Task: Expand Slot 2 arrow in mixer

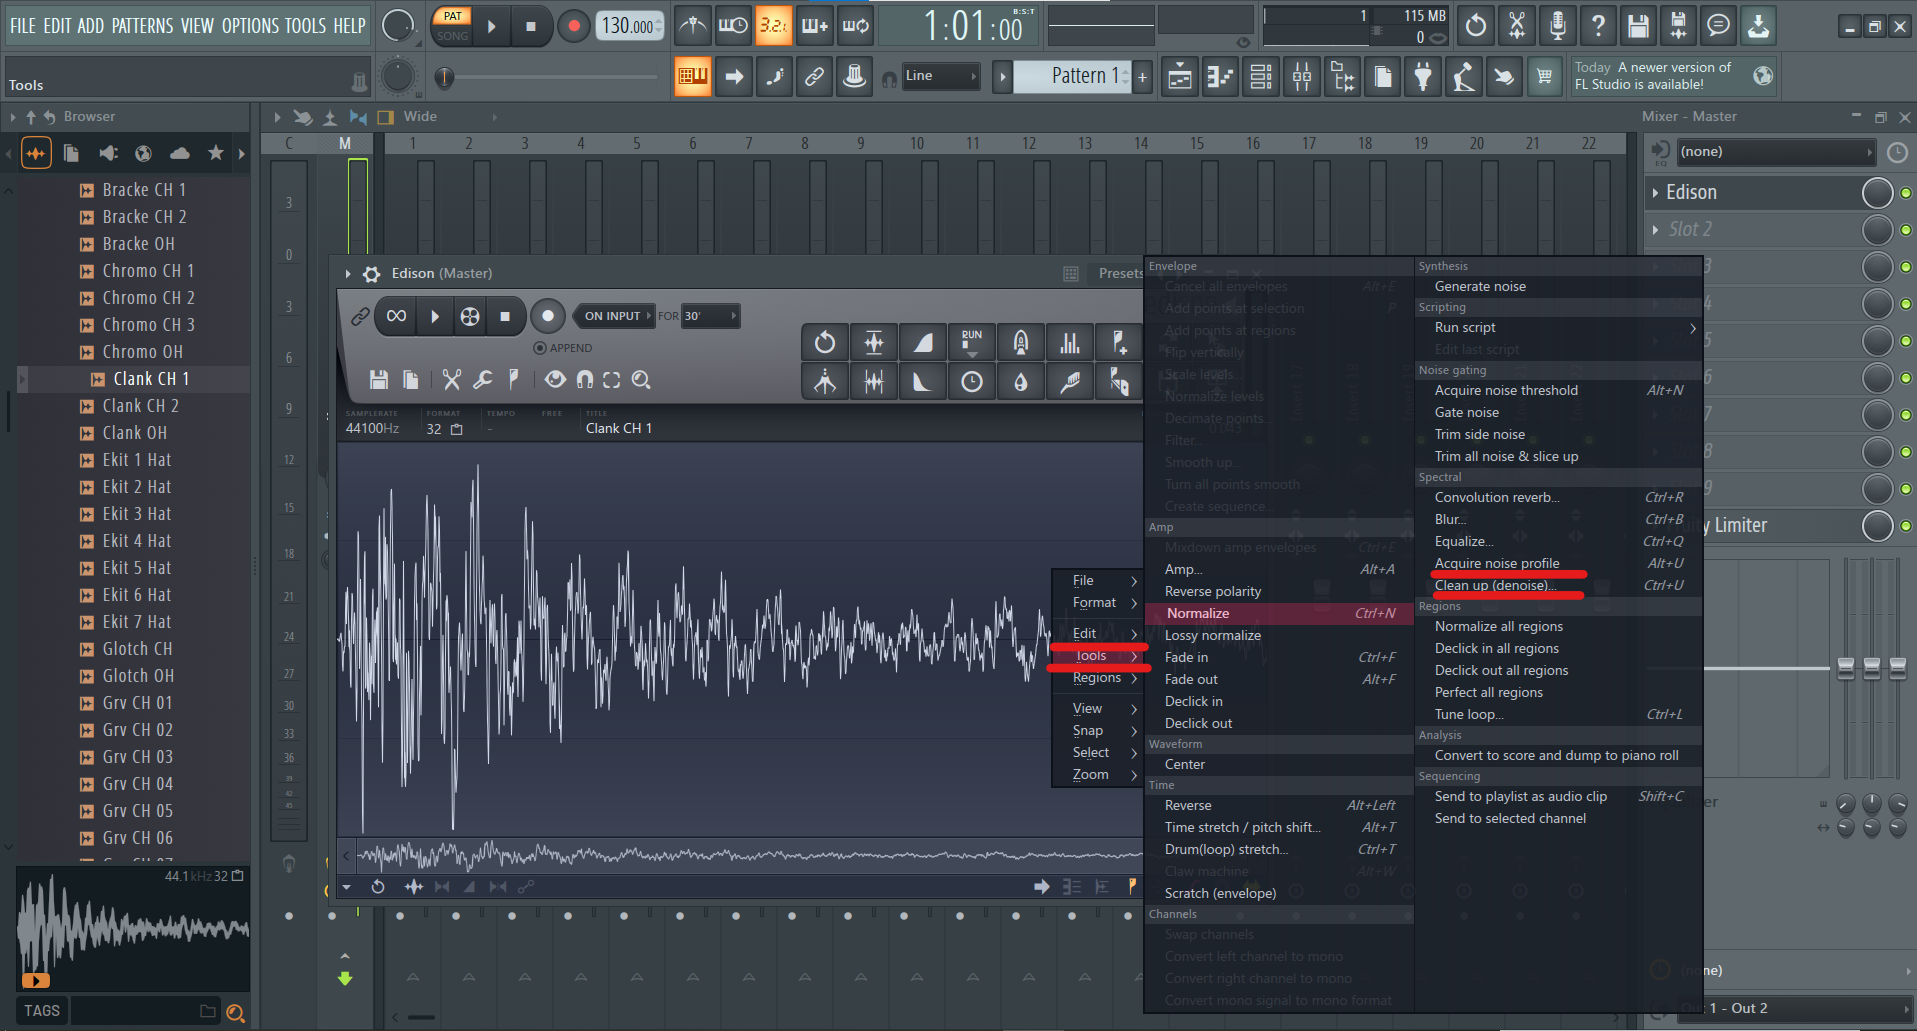Action: [x=1655, y=230]
